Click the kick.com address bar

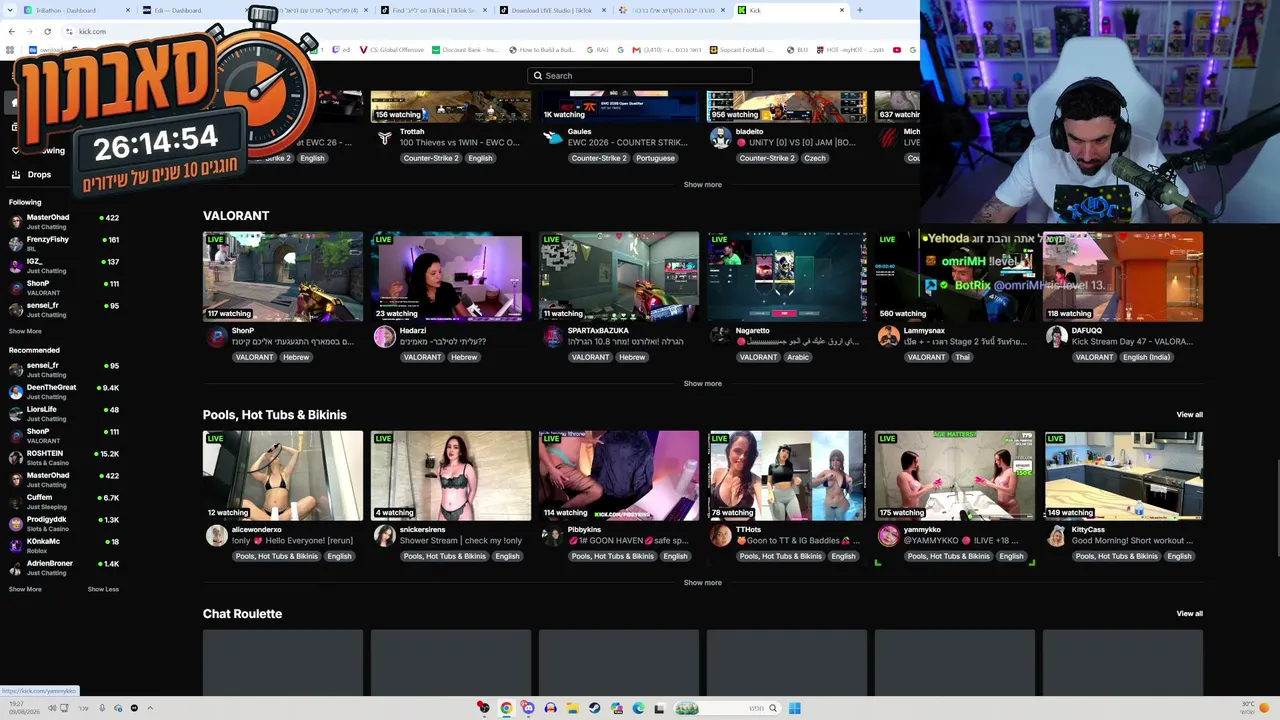[x=92, y=31]
